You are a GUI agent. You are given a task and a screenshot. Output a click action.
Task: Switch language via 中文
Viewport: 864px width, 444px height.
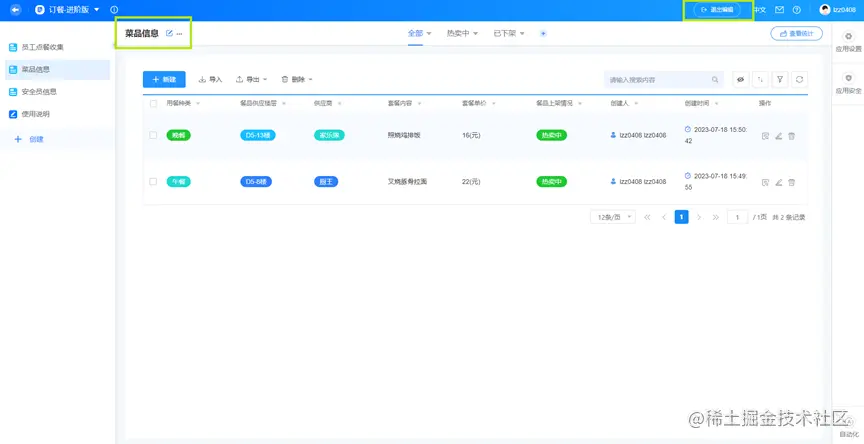tap(760, 10)
